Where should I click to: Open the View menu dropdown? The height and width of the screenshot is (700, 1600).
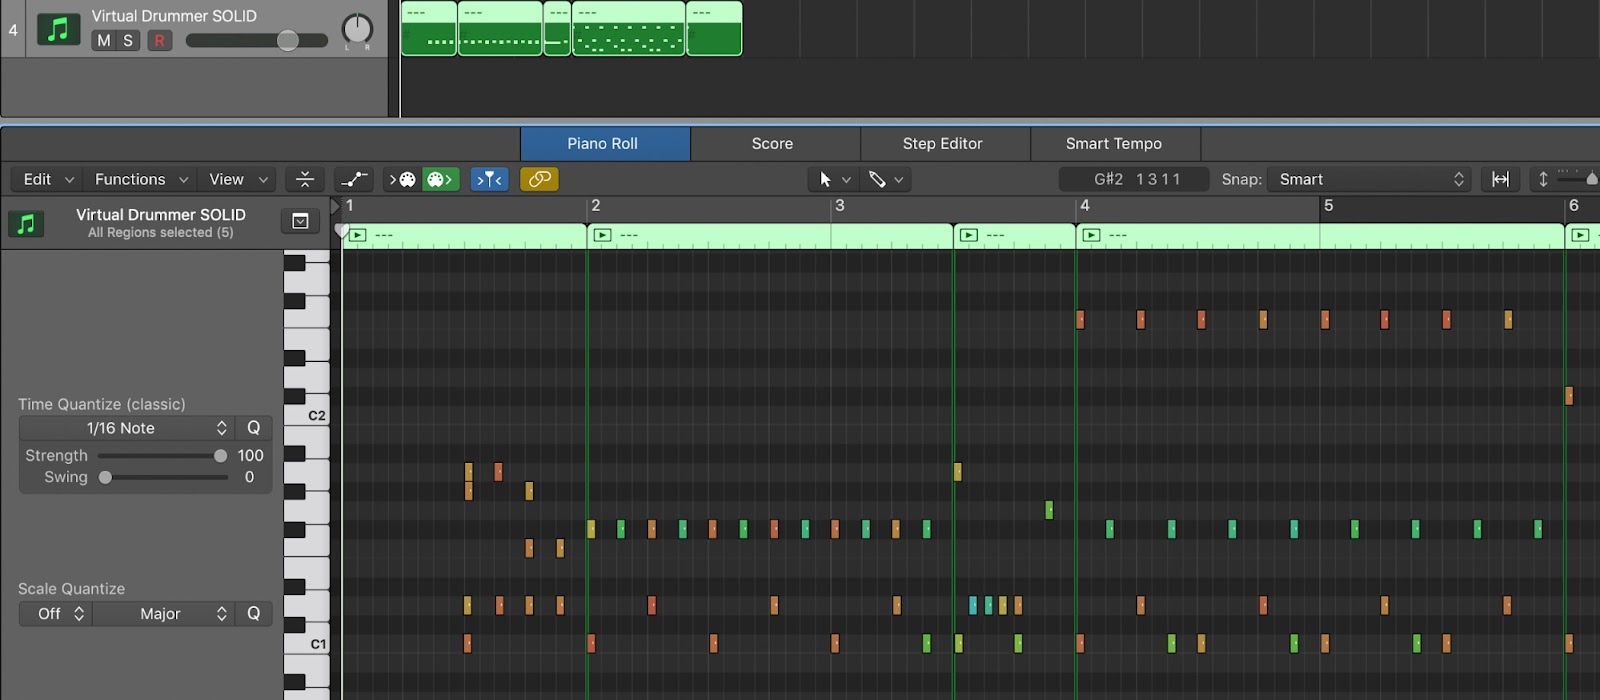click(x=238, y=179)
